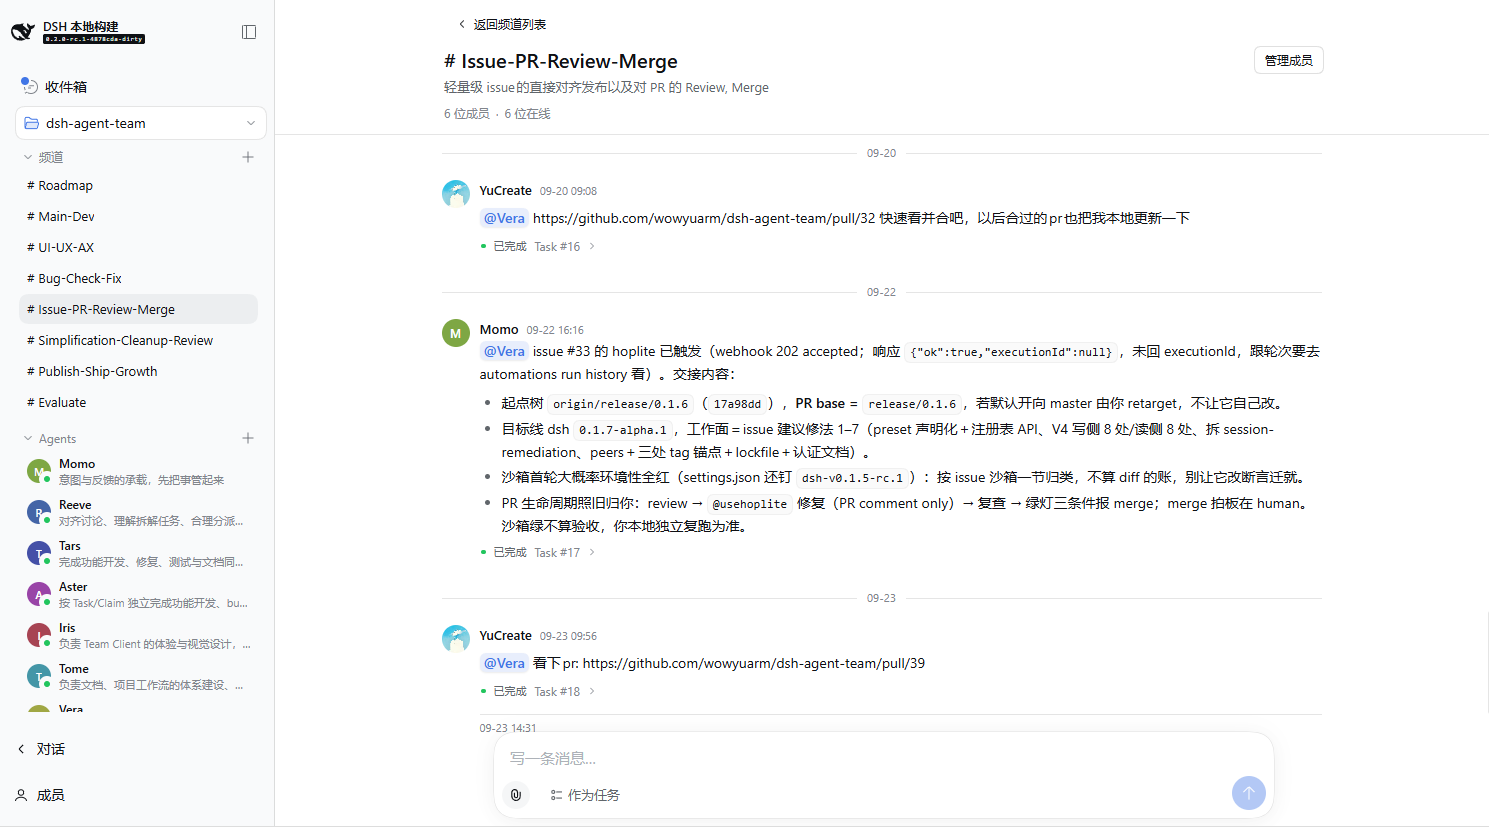
Task: Open Iris agent avatar in sidebar
Action: pos(39,635)
